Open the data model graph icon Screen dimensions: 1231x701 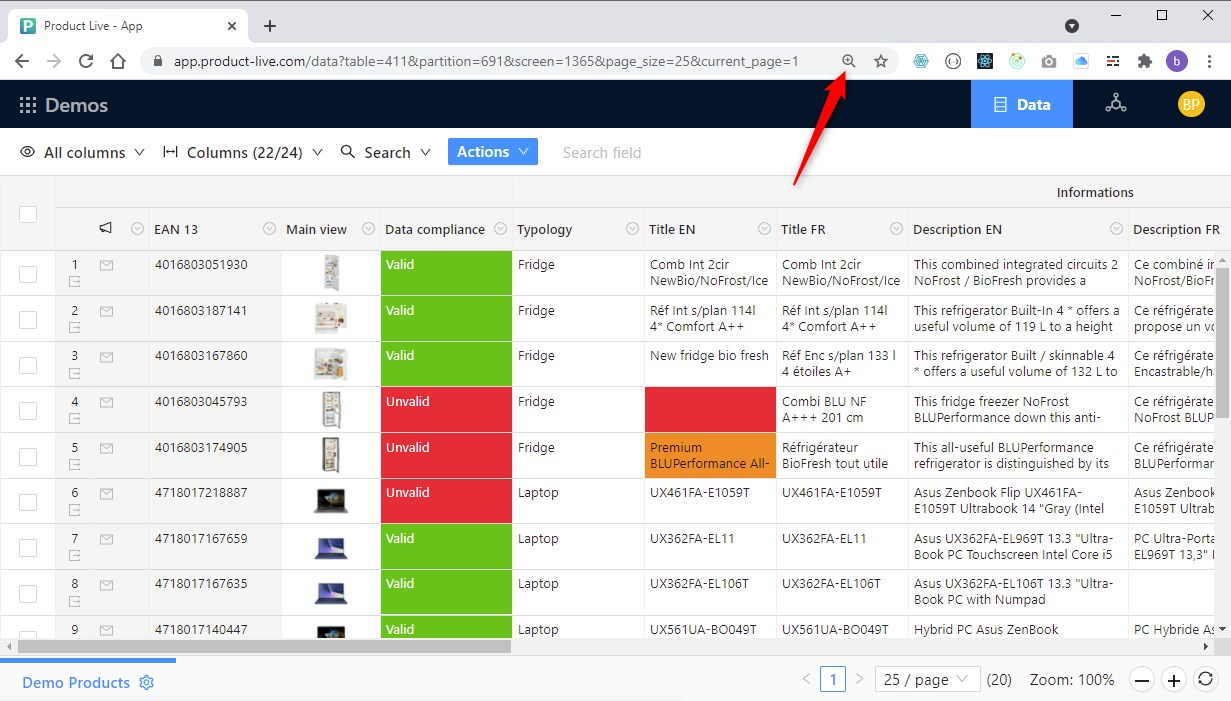click(1115, 104)
